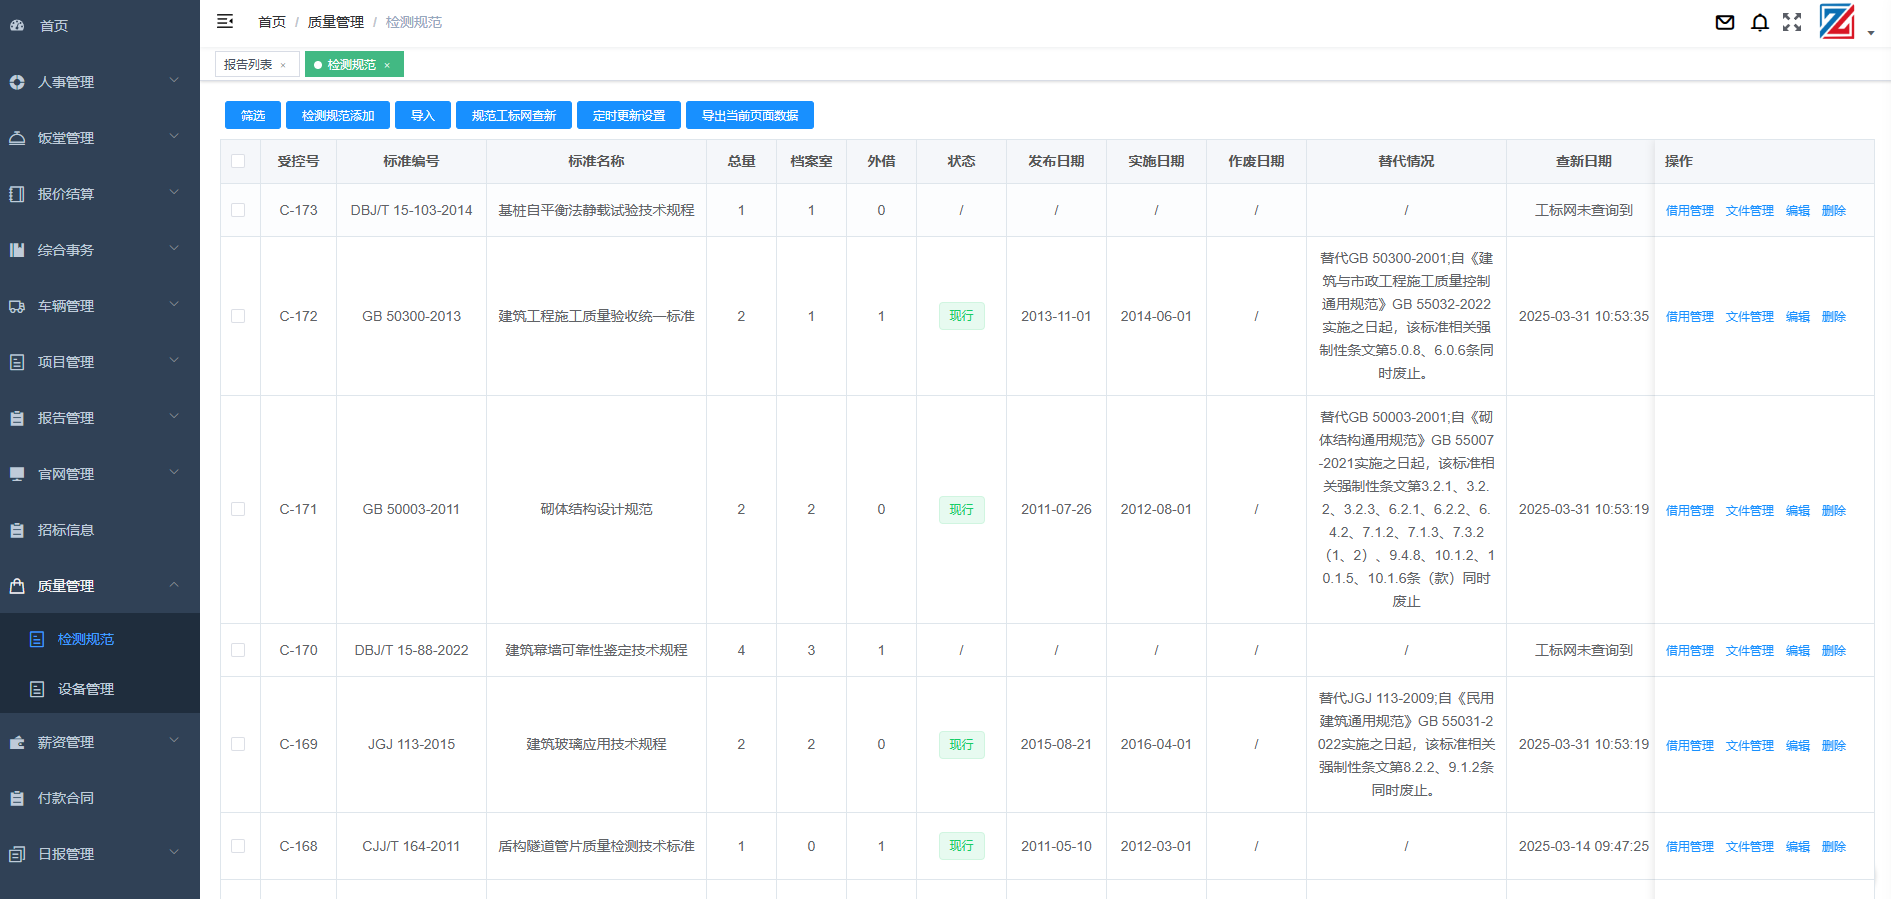This screenshot has height=899, width=1891.
Task: Tick the checkbox for row C-170
Action: pos(238,650)
